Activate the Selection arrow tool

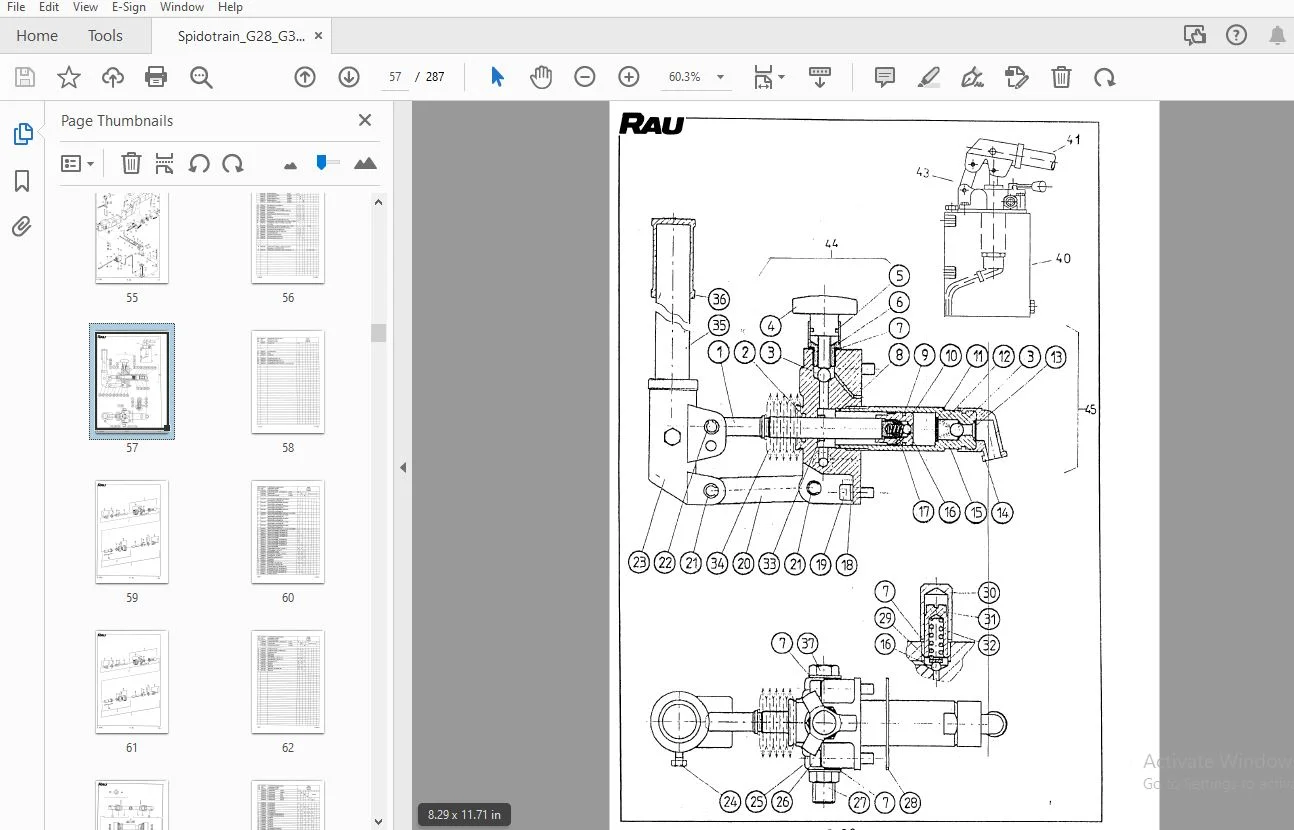click(497, 77)
